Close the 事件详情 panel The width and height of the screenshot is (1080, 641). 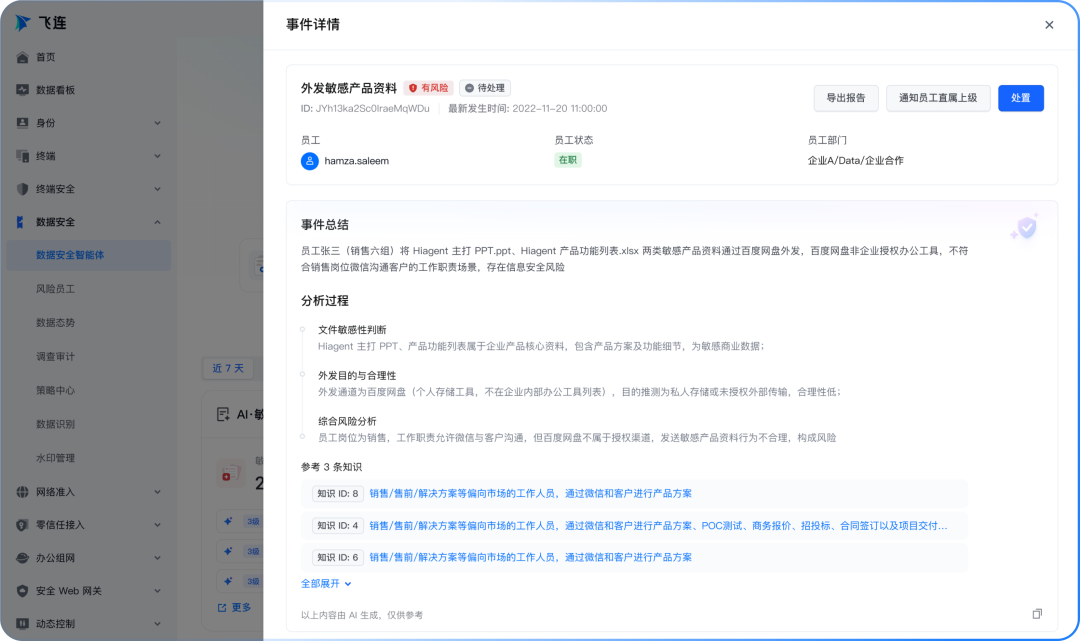1049,25
